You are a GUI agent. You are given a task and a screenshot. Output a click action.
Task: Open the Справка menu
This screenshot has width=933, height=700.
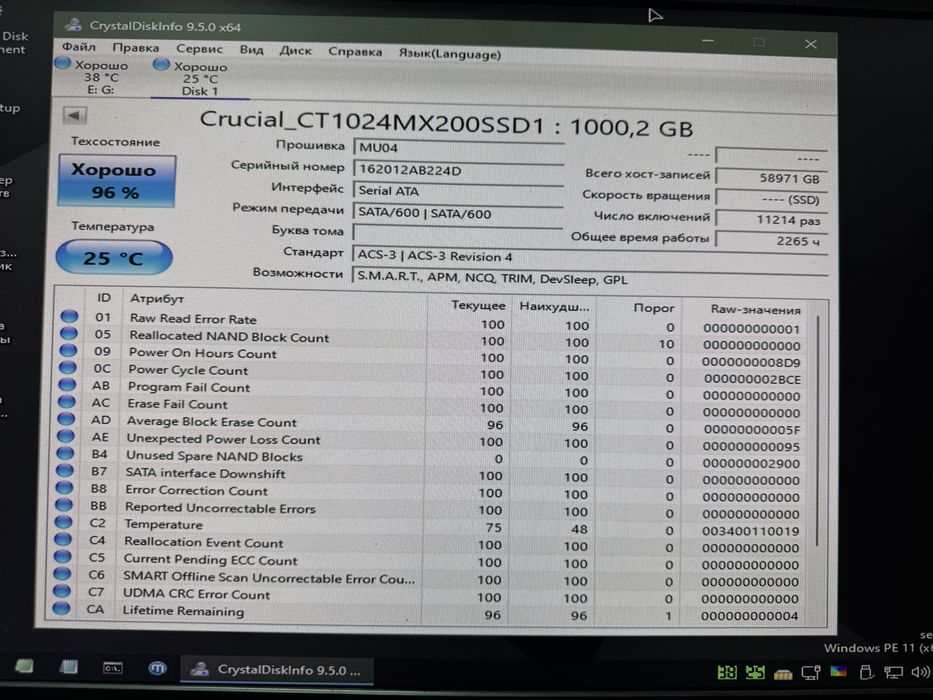click(x=355, y=52)
